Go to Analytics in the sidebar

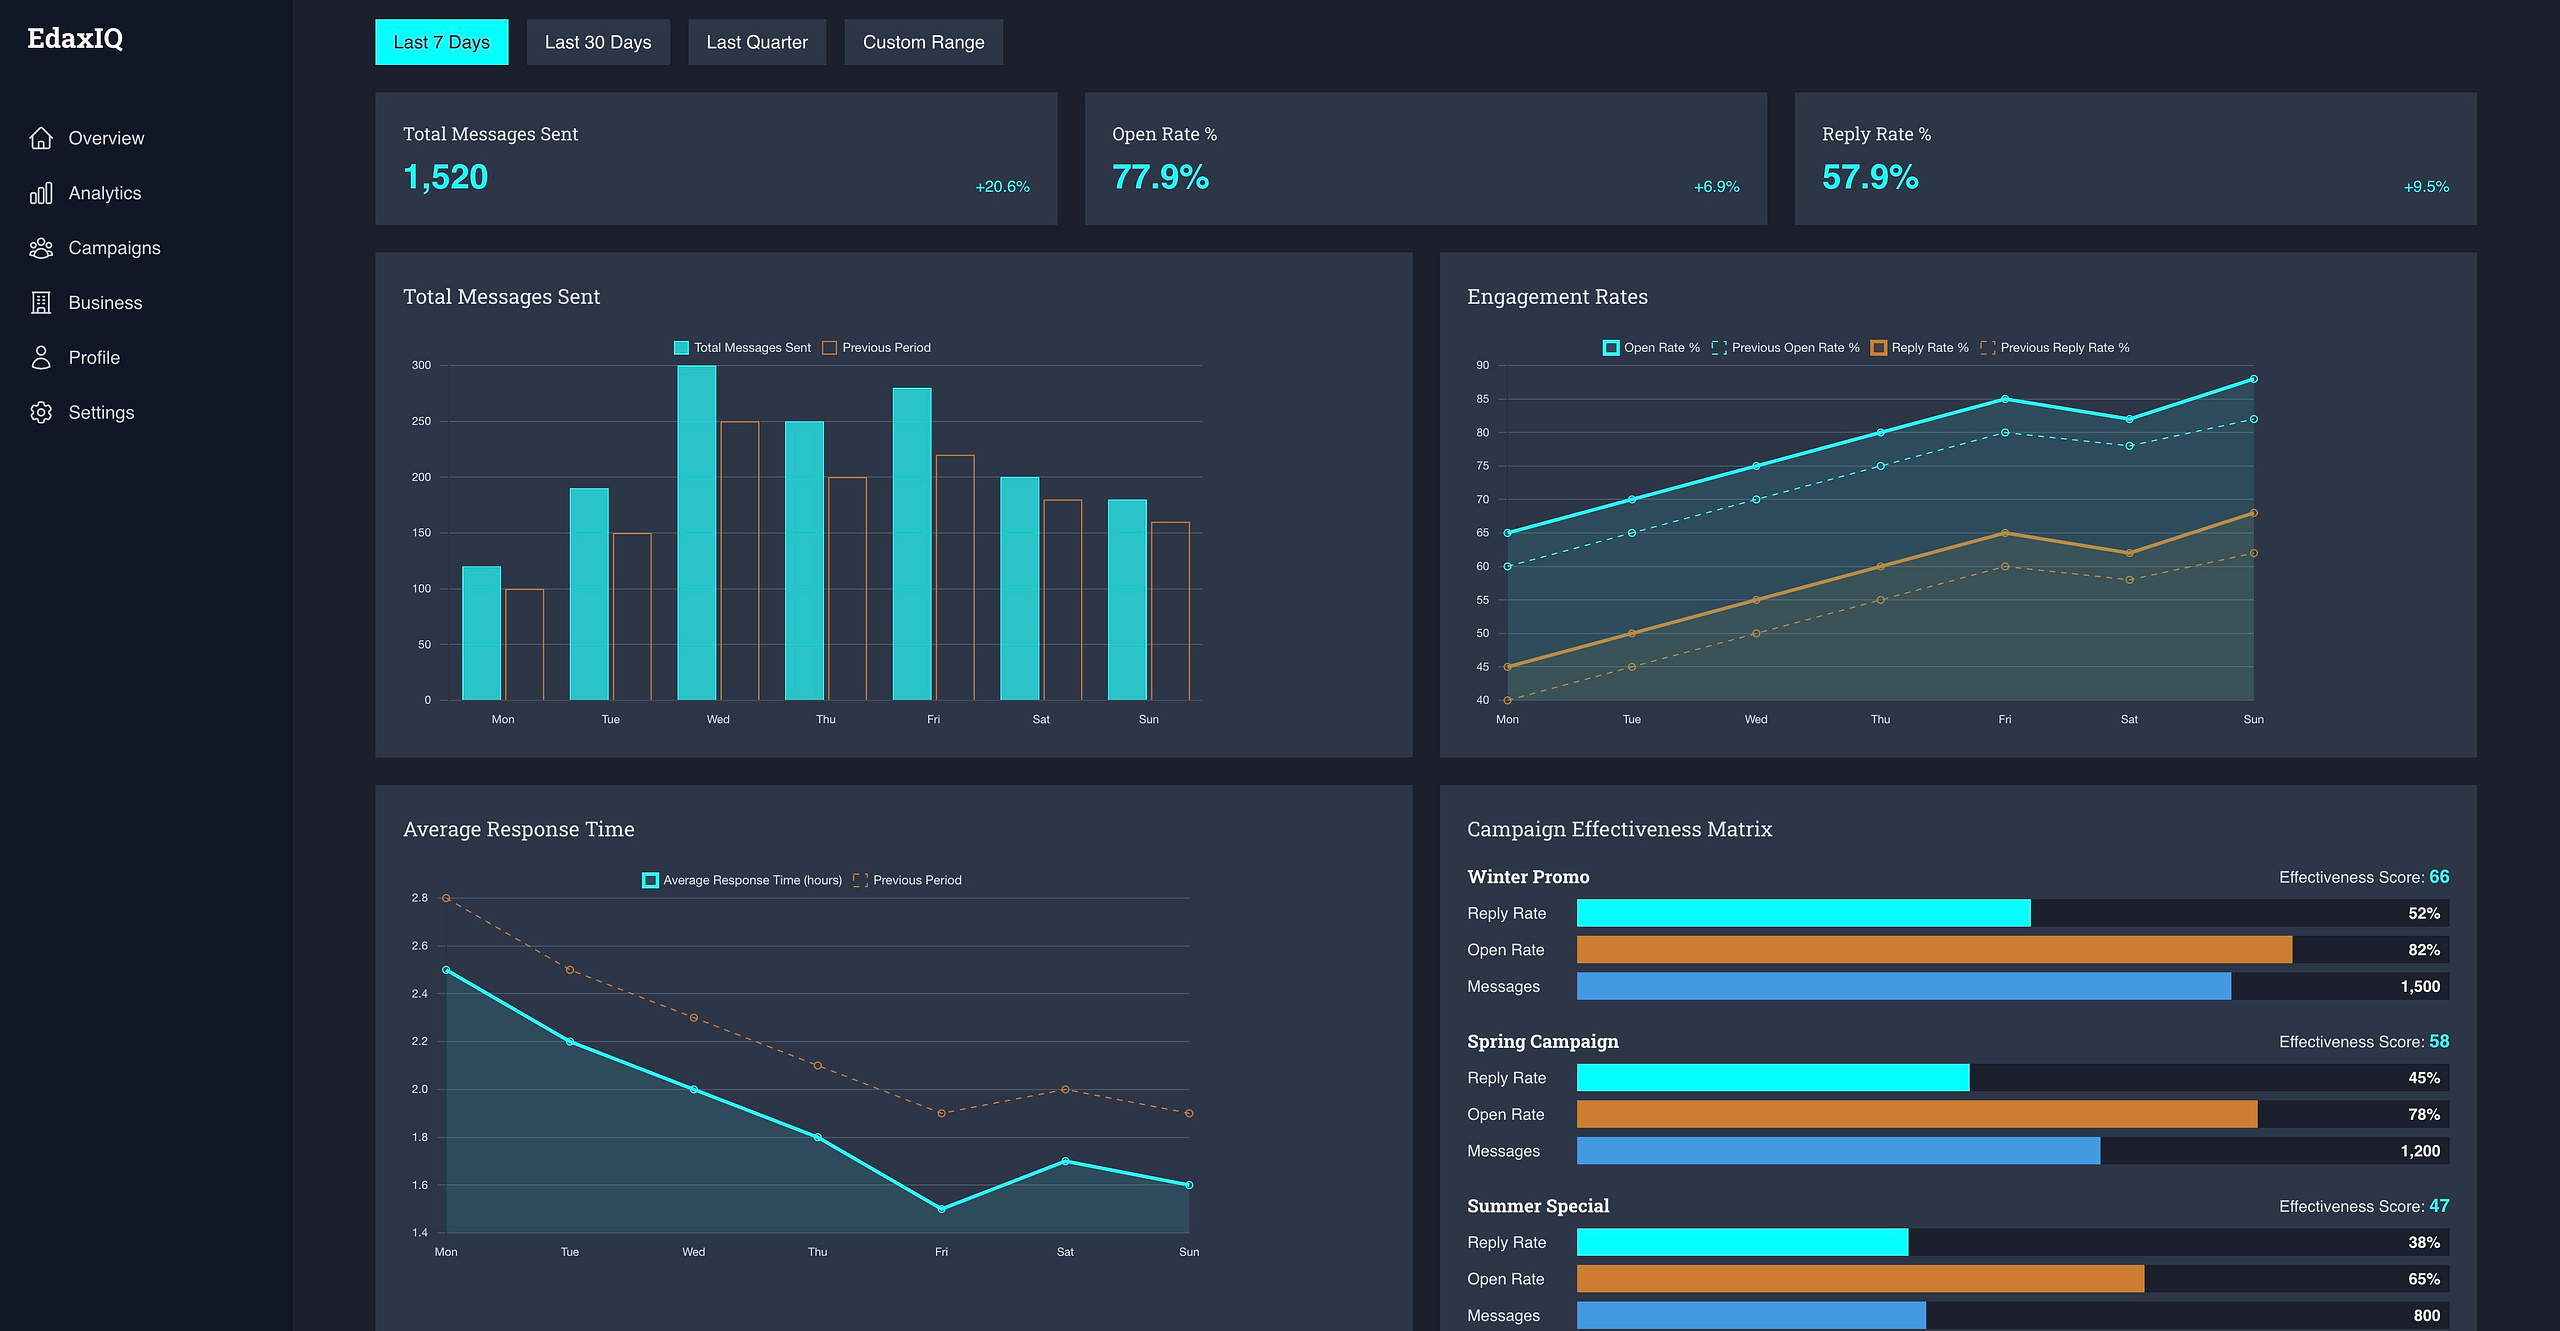pos(105,193)
